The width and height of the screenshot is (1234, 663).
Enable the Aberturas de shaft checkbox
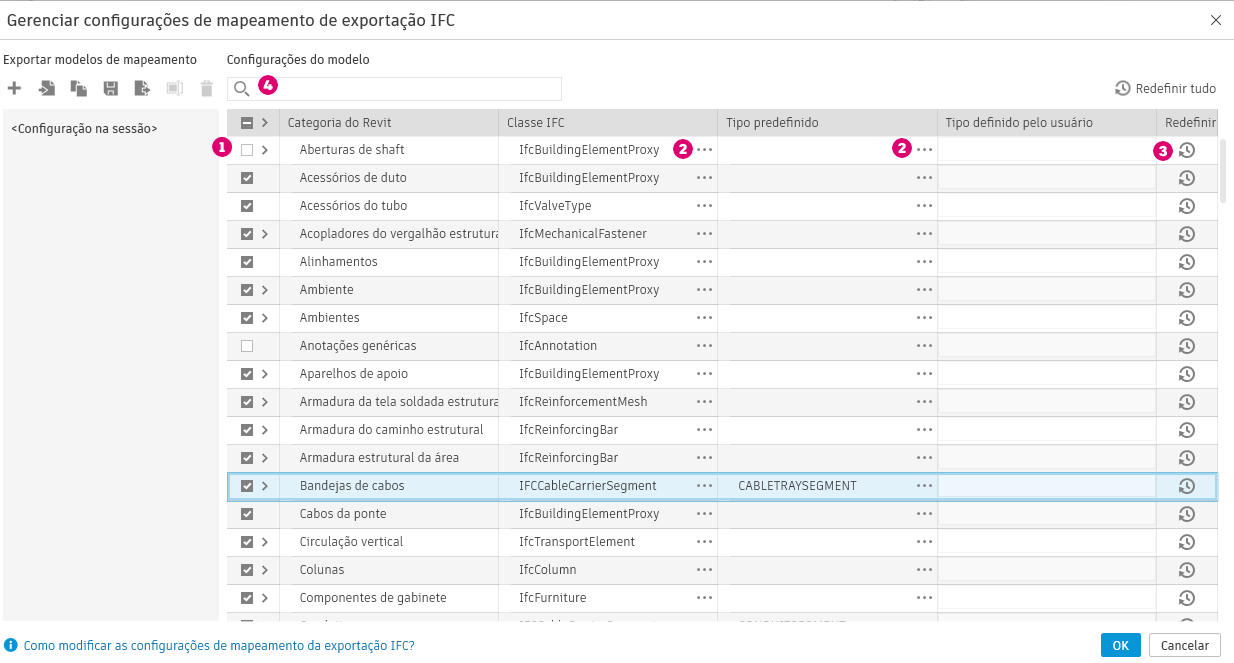coord(247,150)
